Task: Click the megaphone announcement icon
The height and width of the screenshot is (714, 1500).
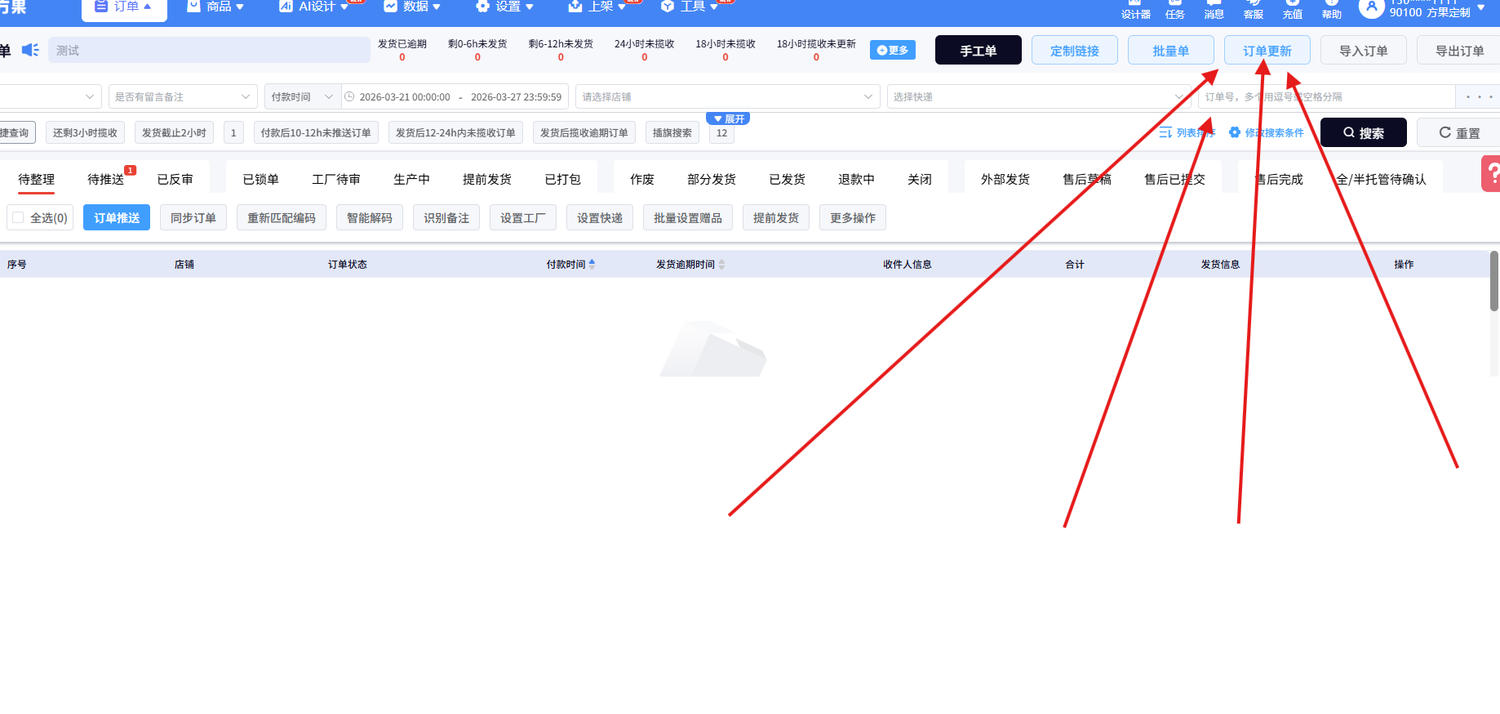Action: click(30, 50)
